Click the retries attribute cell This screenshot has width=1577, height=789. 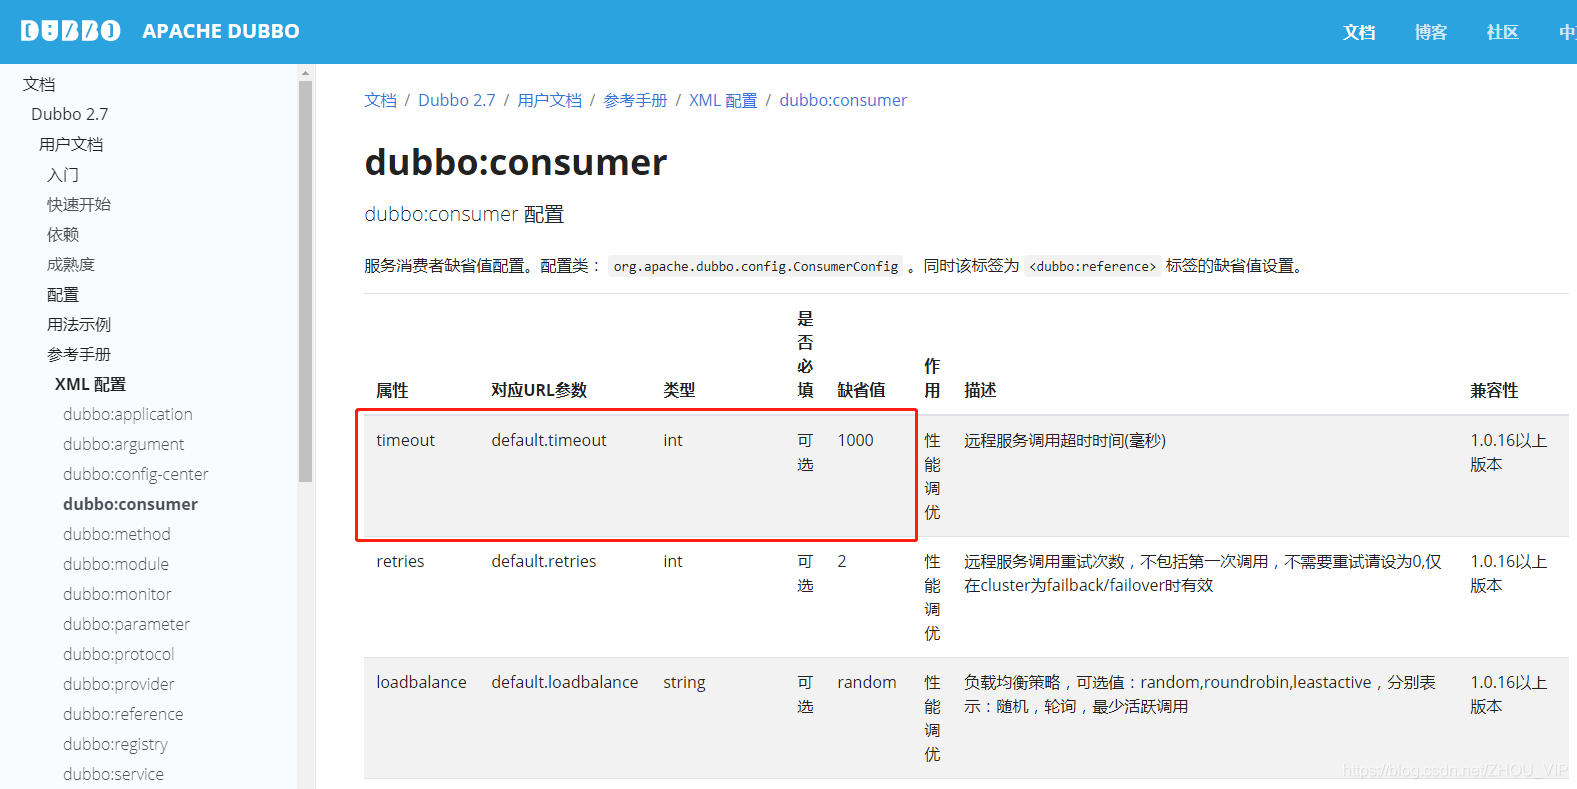point(400,561)
